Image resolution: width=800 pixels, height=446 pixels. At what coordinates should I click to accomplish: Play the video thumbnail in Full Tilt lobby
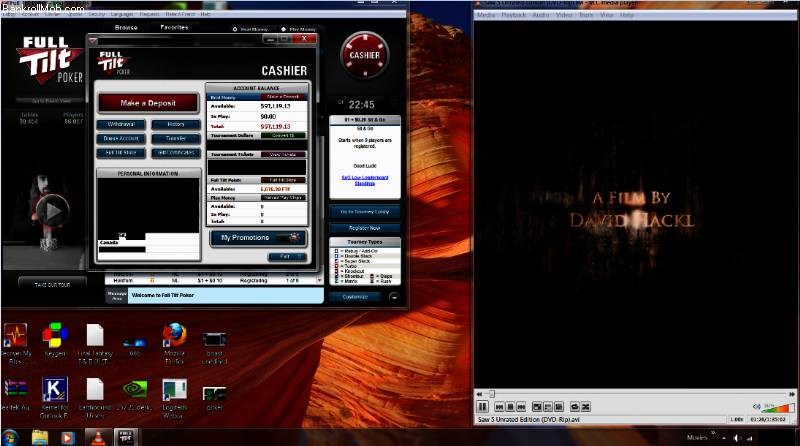[52, 211]
